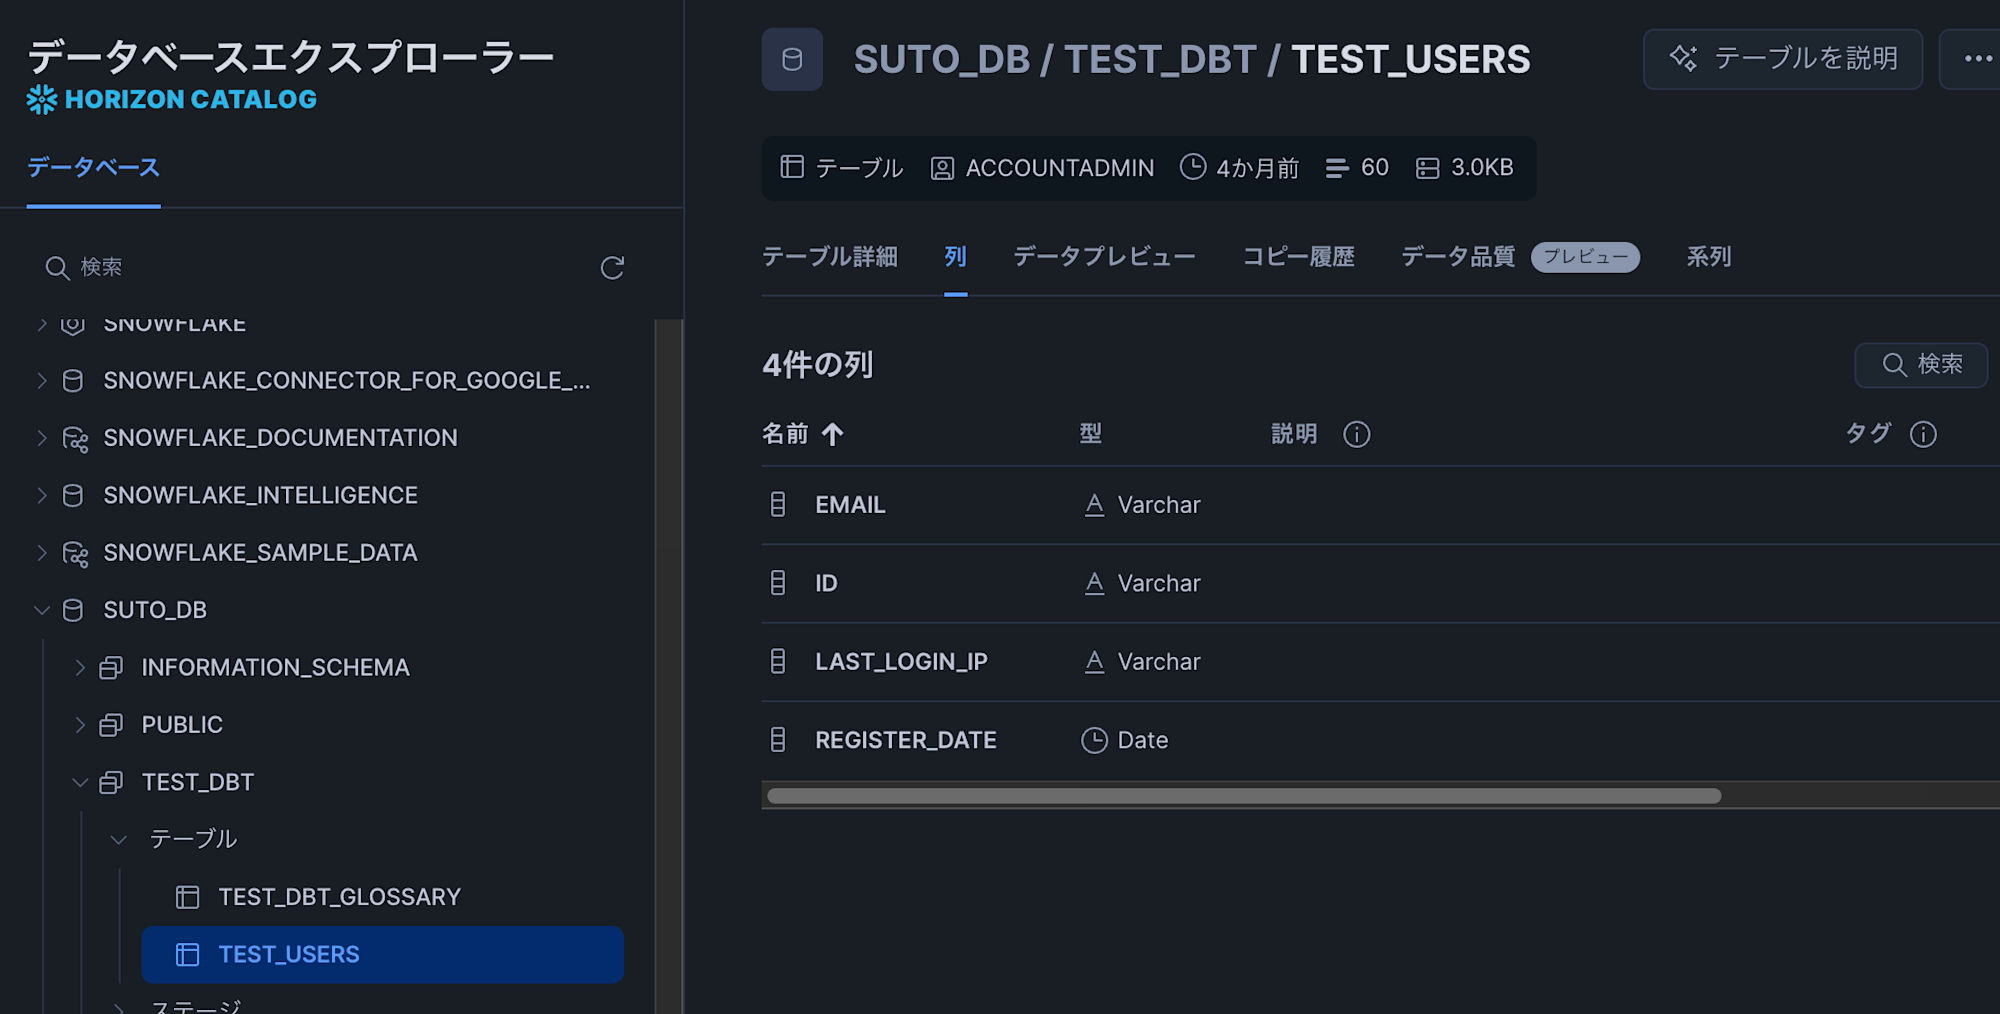The width and height of the screenshot is (2000, 1014).
Task: Click the Date type icon for REGISTER_DATE
Action: coord(1093,740)
